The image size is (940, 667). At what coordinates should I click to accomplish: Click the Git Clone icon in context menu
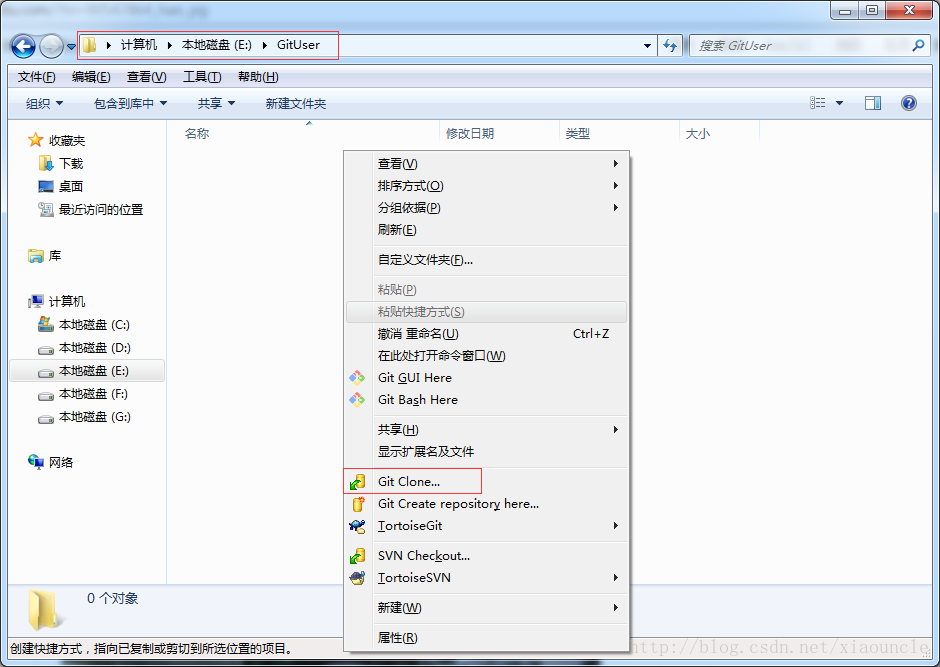click(357, 482)
